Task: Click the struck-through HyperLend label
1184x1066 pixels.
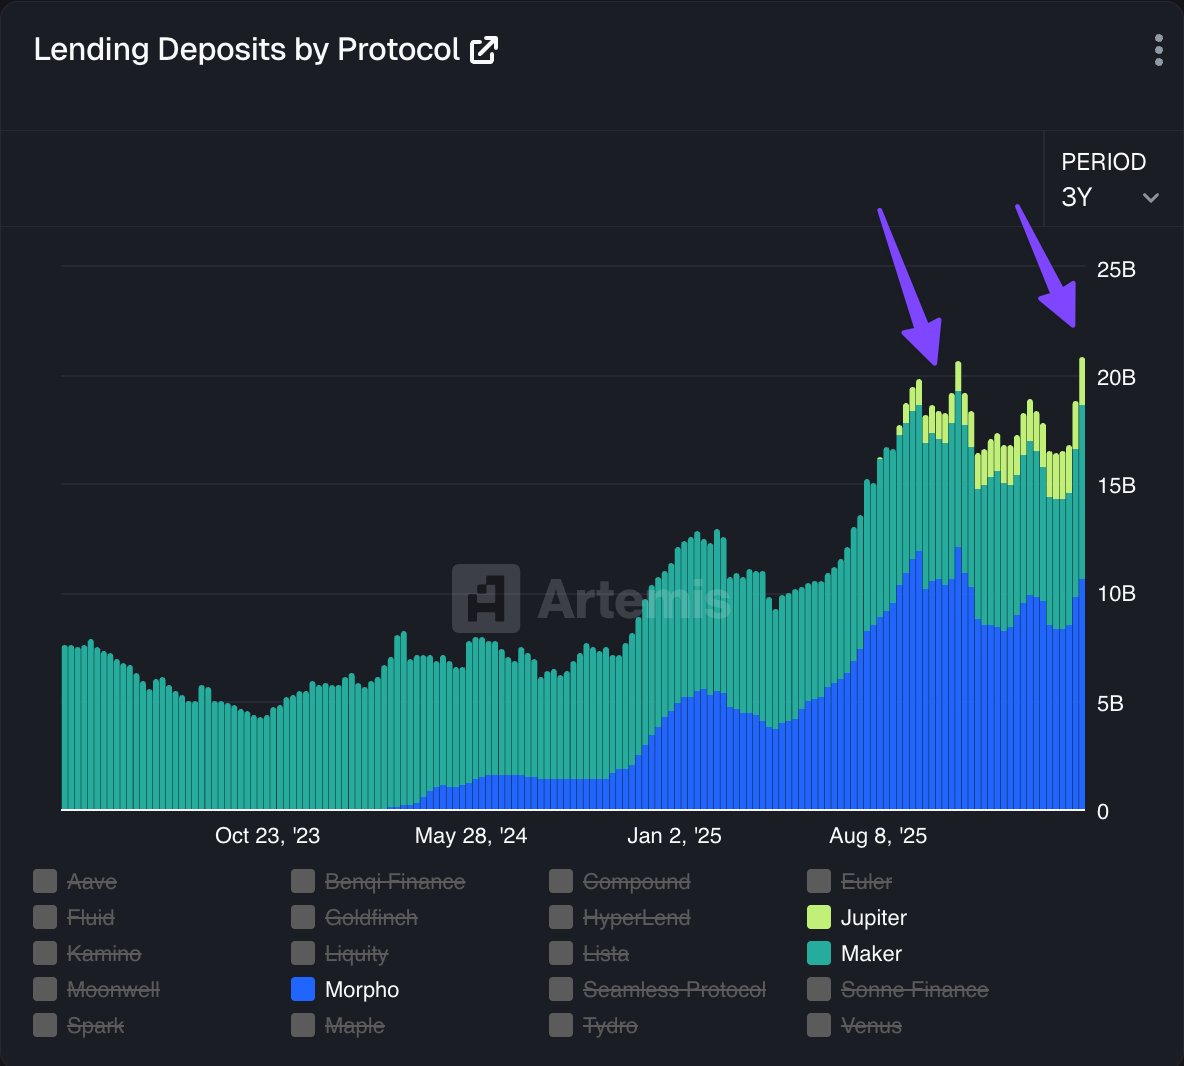Action: pyautogui.click(x=637, y=918)
